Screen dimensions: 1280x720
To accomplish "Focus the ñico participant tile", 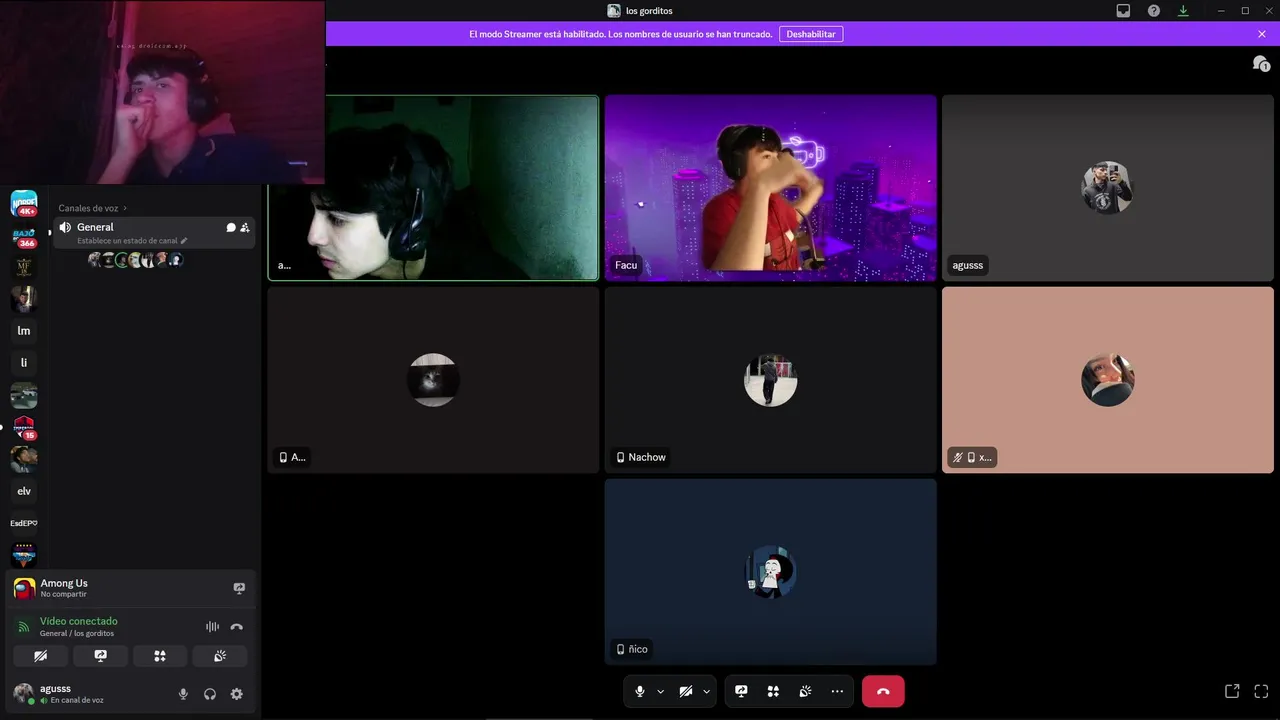I will 771,572.
